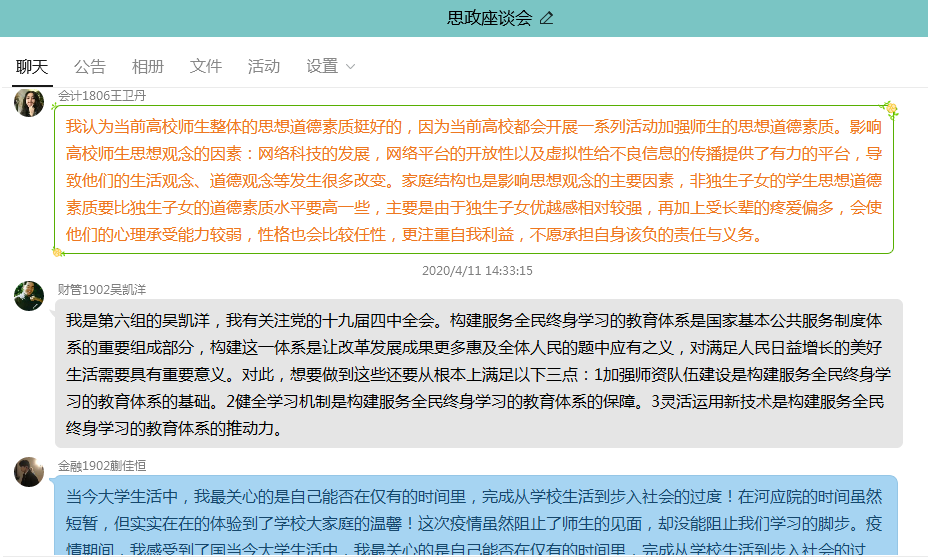
Task: Click the flower decoration at bubble's bottom-left corner
Action: coord(58,250)
